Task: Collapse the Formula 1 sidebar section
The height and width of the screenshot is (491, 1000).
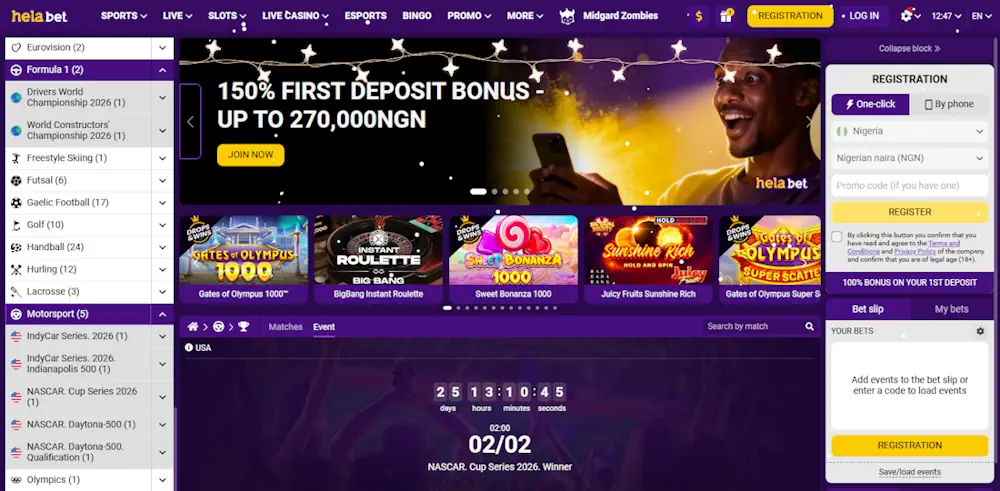Action: coord(162,70)
